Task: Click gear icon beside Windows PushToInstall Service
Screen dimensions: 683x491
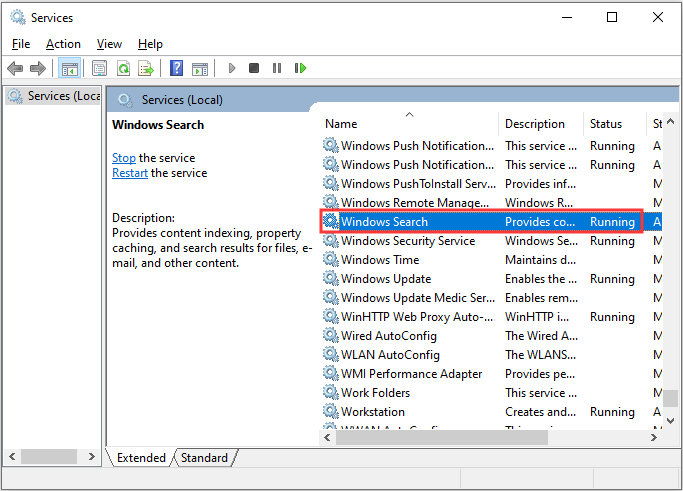Action: [331, 183]
